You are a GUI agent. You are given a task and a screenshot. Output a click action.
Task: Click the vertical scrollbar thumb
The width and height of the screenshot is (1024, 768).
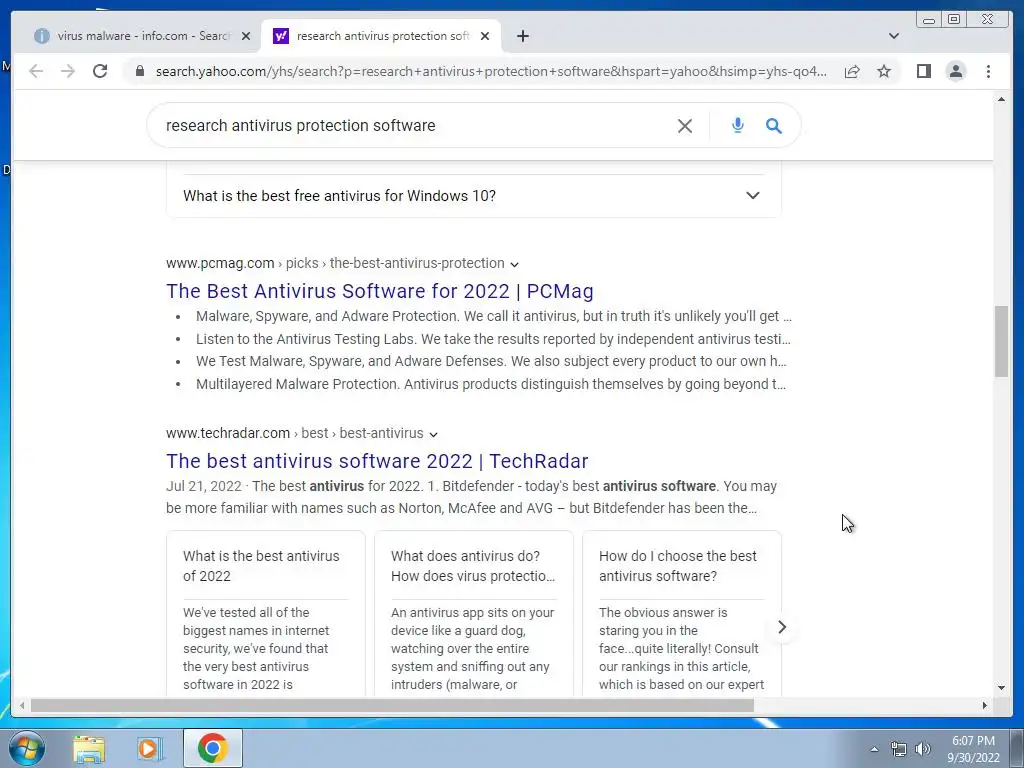point(1001,341)
